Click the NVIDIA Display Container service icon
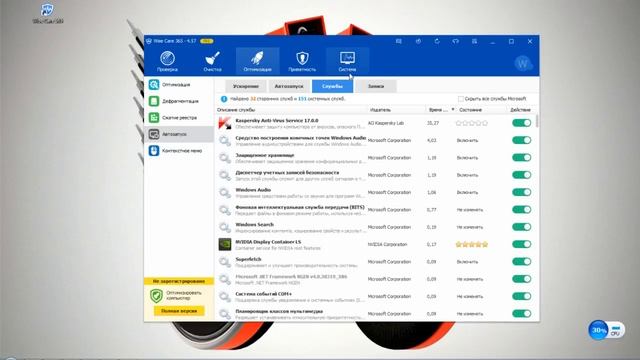 (225, 244)
